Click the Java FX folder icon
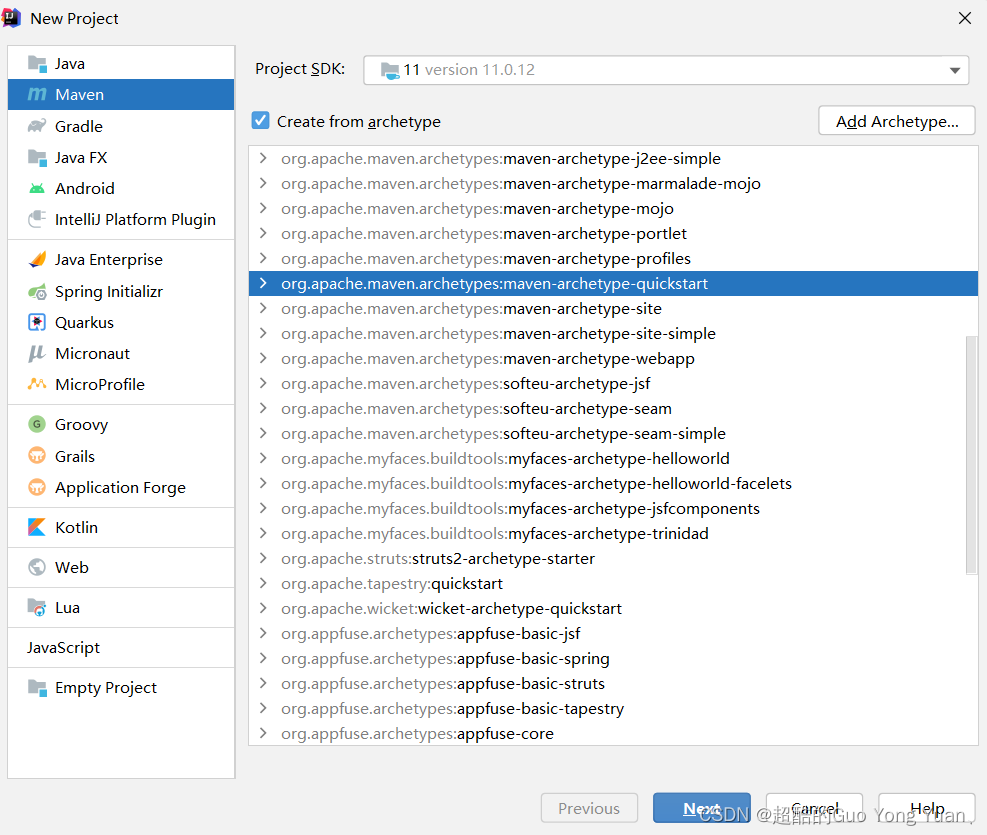This screenshot has width=987, height=835. tap(37, 157)
